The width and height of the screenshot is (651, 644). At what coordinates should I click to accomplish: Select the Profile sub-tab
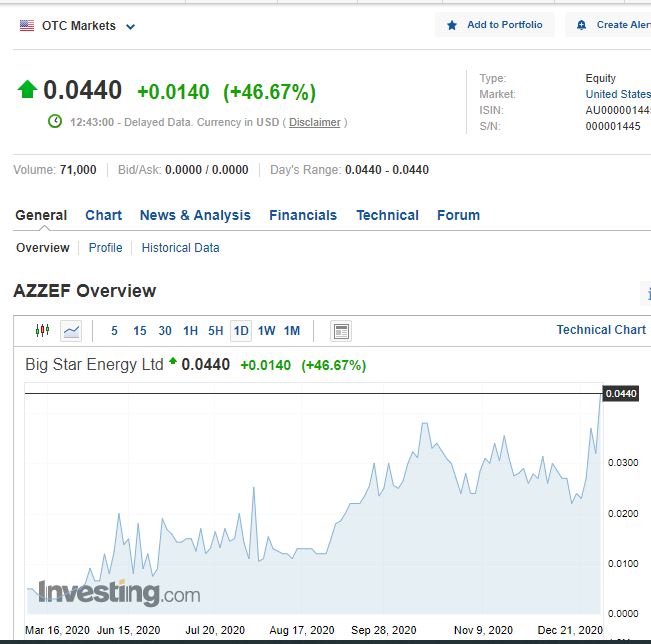click(x=105, y=248)
